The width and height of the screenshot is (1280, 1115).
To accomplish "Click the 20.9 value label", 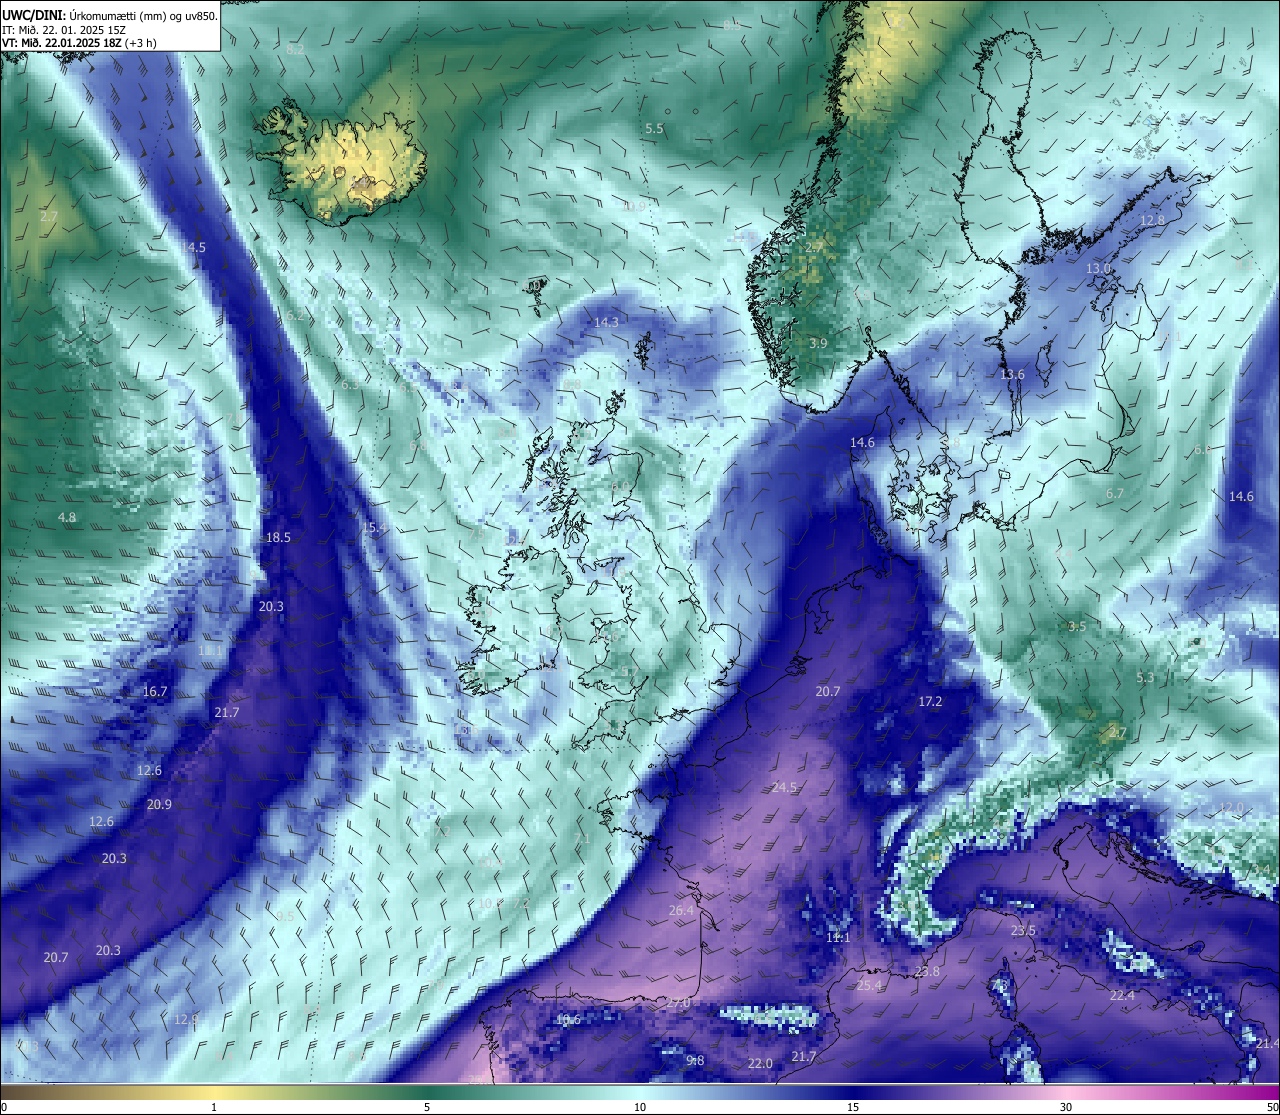I will tap(159, 805).
